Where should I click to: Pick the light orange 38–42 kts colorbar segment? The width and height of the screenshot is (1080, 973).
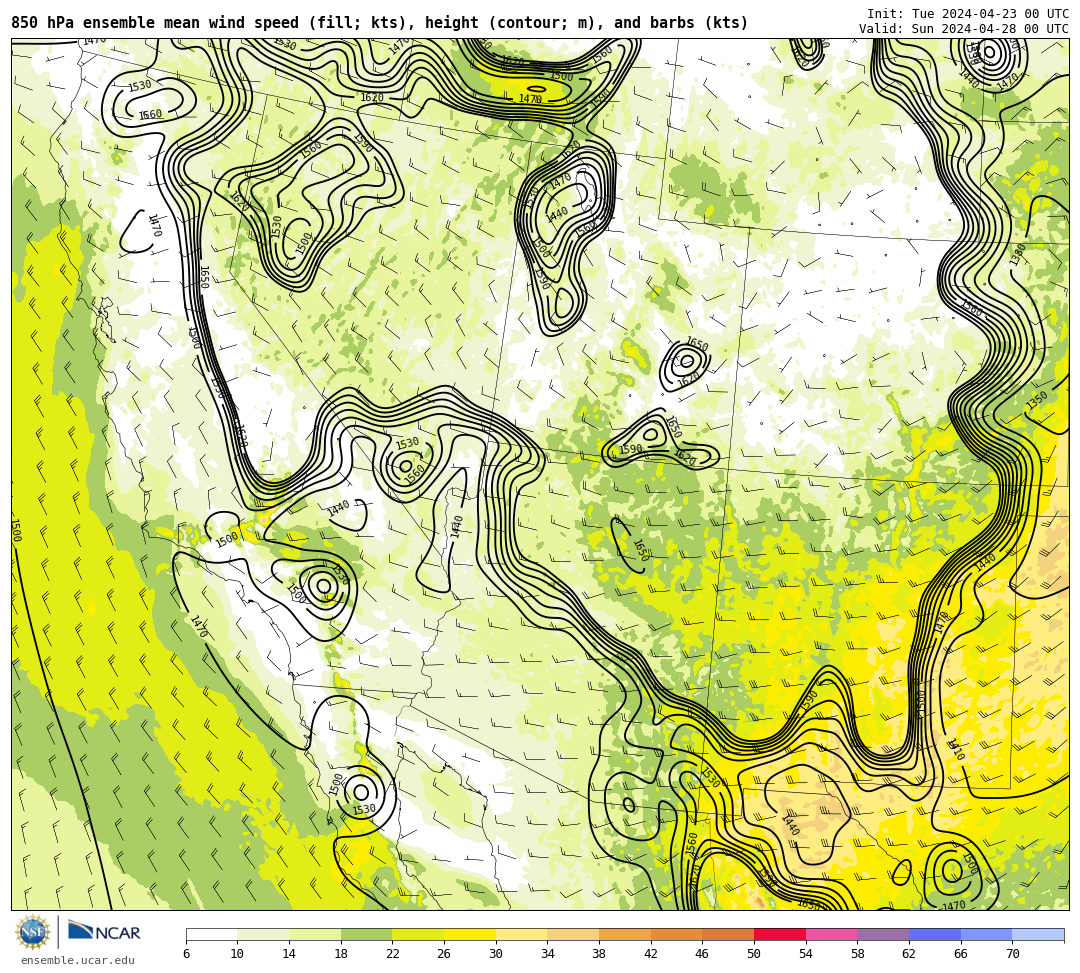(625, 934)
